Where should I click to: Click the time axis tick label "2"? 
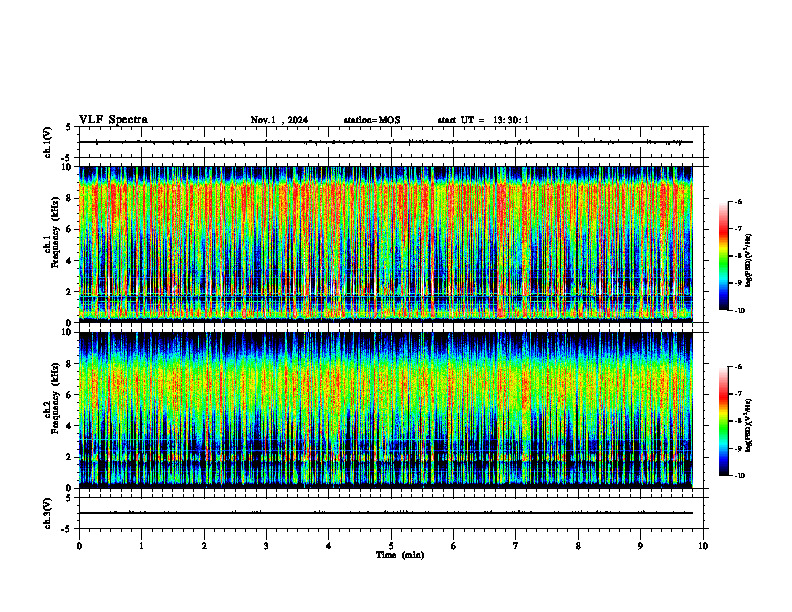point(204,546)
